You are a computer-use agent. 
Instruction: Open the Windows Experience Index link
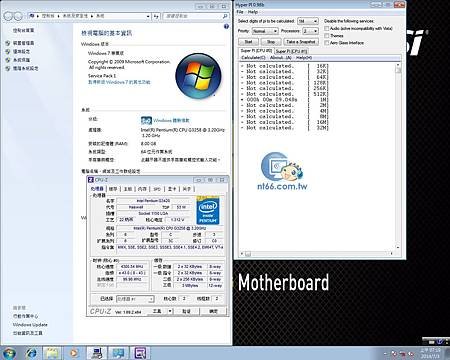[171, 120]
